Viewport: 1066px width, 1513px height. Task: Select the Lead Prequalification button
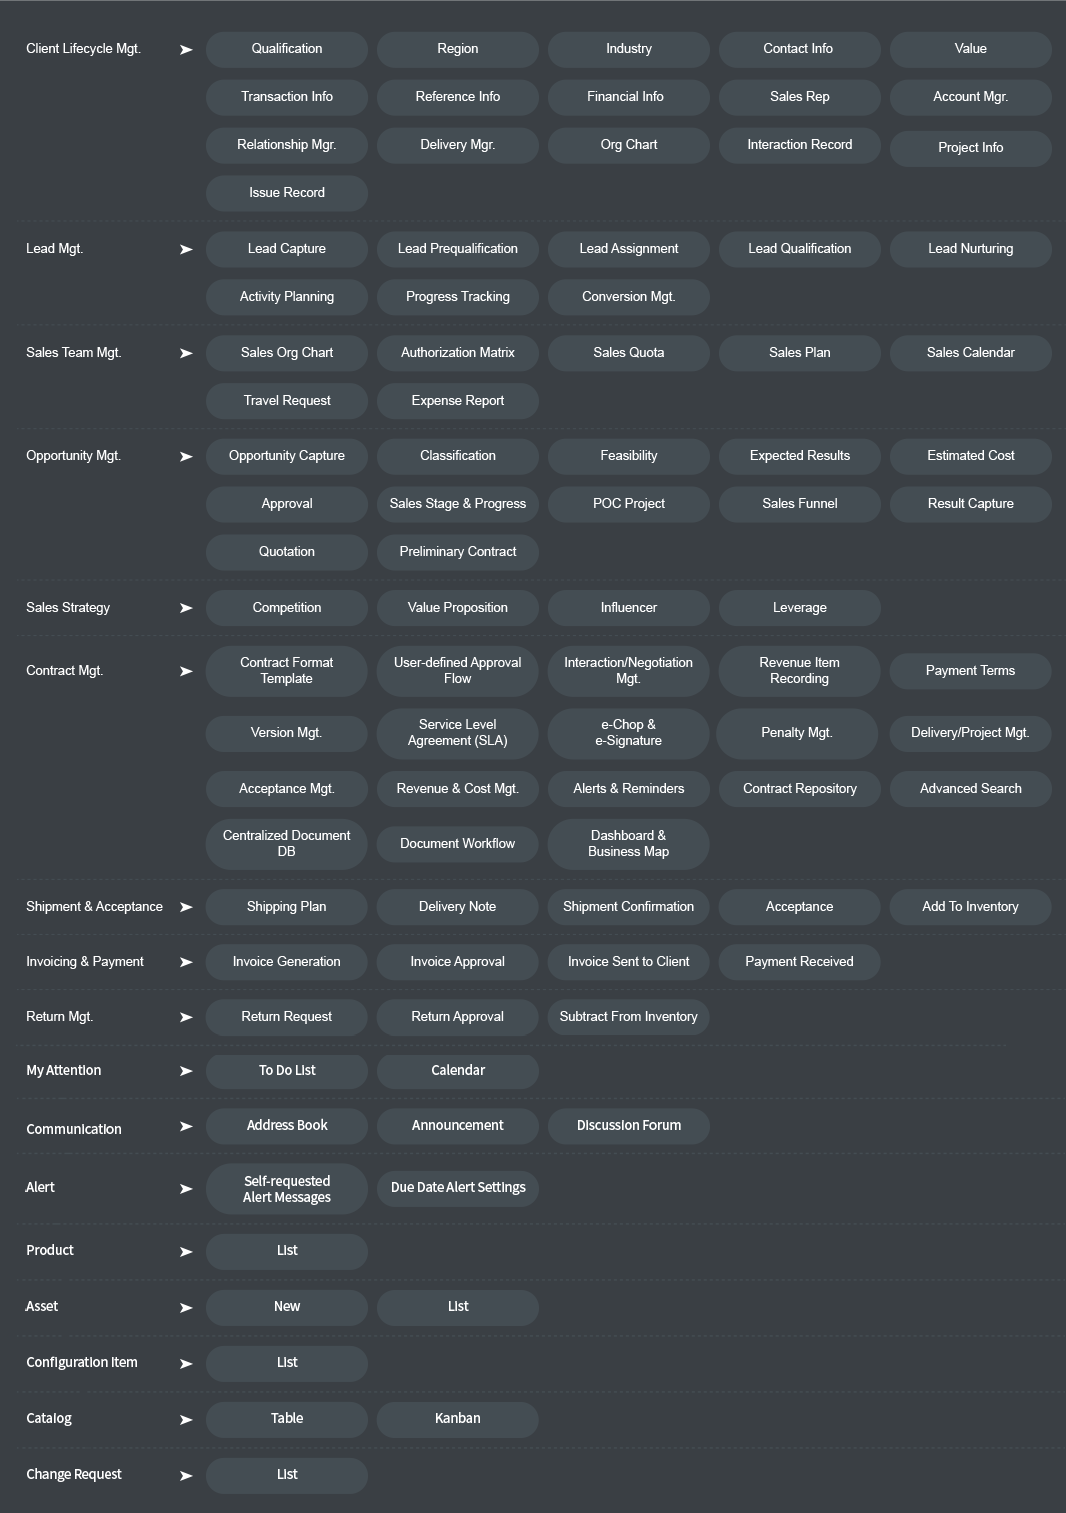(x=458, y=249)
